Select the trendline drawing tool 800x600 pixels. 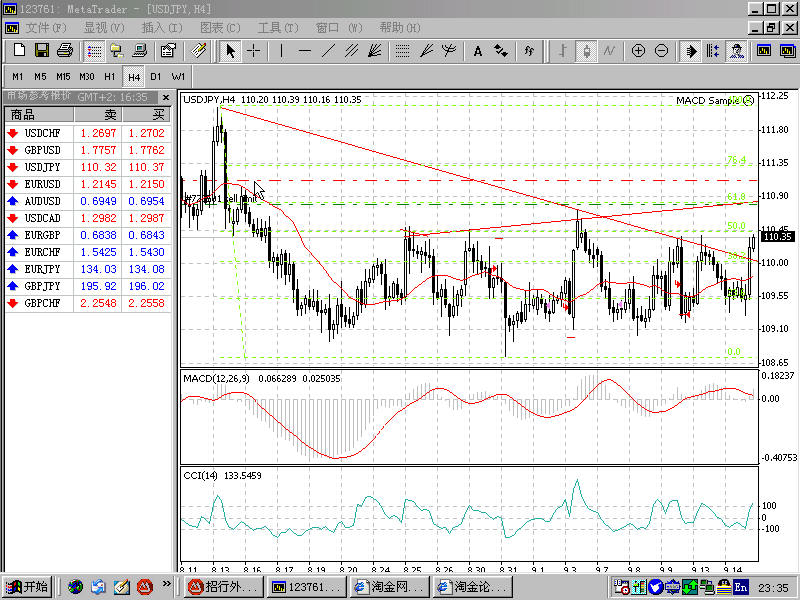tap(328, 50)
